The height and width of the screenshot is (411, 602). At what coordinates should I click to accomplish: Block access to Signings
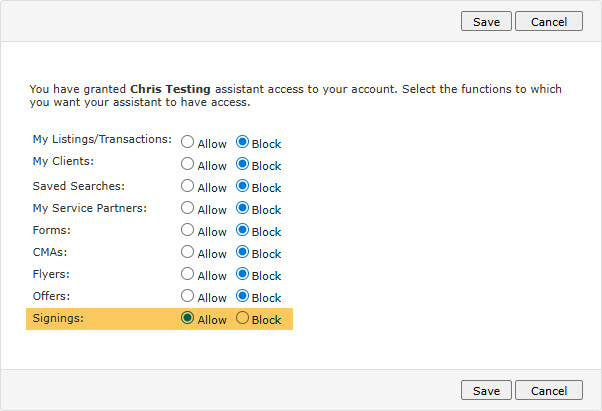point(242,319)
